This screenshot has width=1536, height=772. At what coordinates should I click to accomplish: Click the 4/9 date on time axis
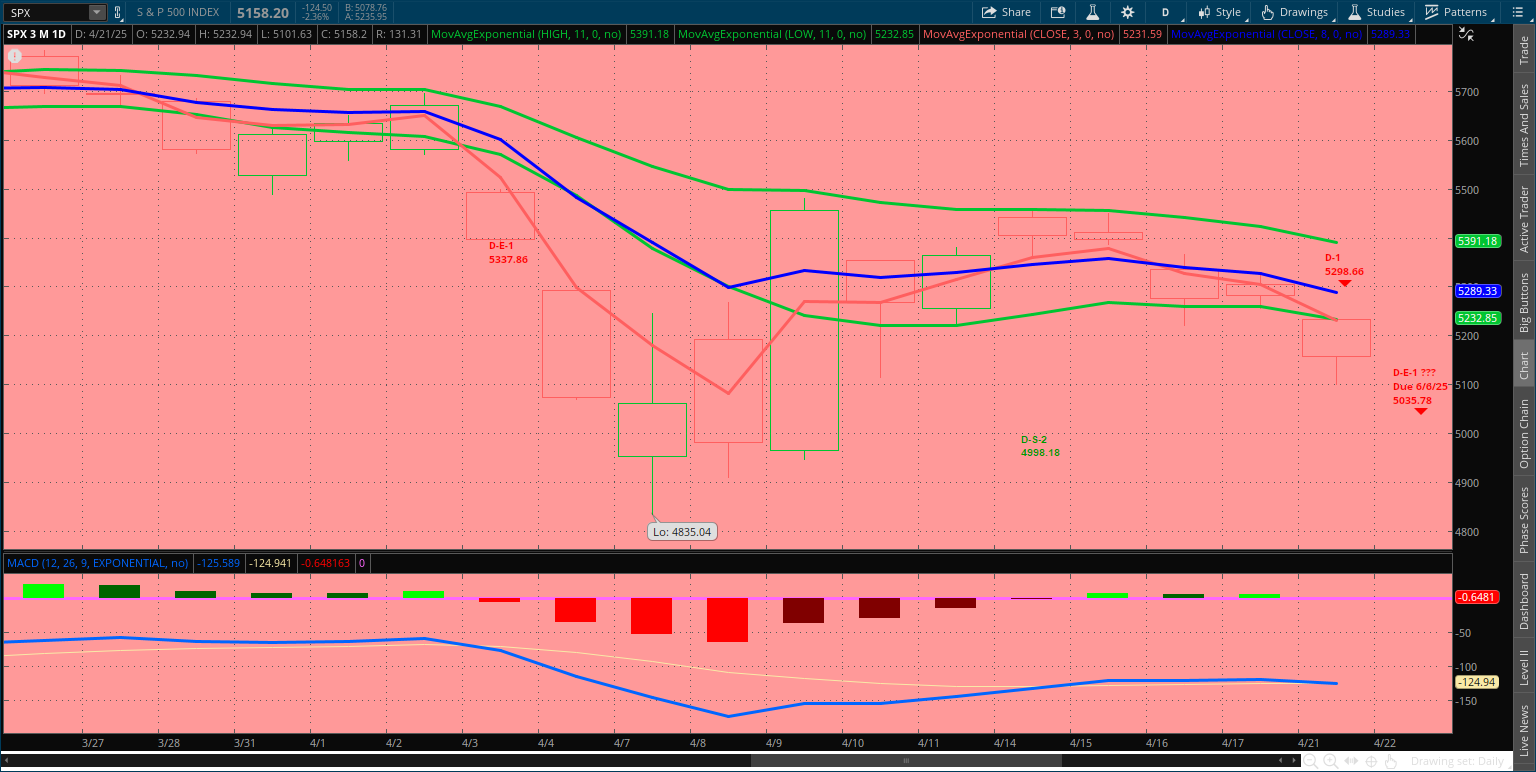(x=774, y=743)
